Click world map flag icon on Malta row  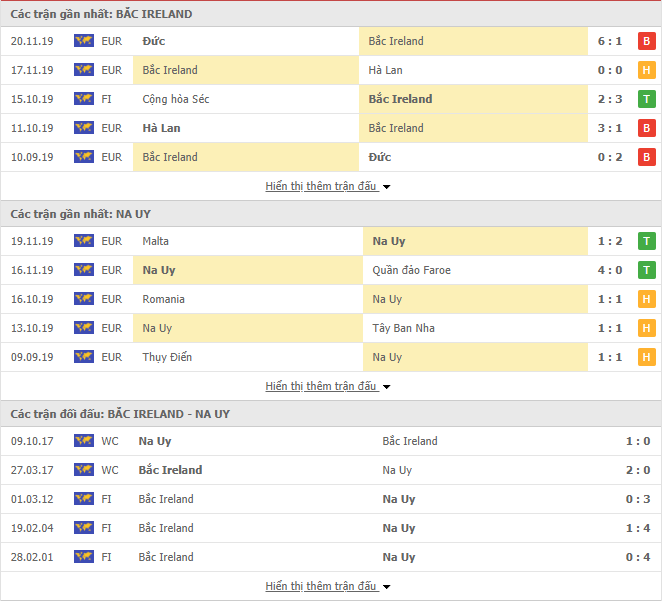click(x=84, y=241)
